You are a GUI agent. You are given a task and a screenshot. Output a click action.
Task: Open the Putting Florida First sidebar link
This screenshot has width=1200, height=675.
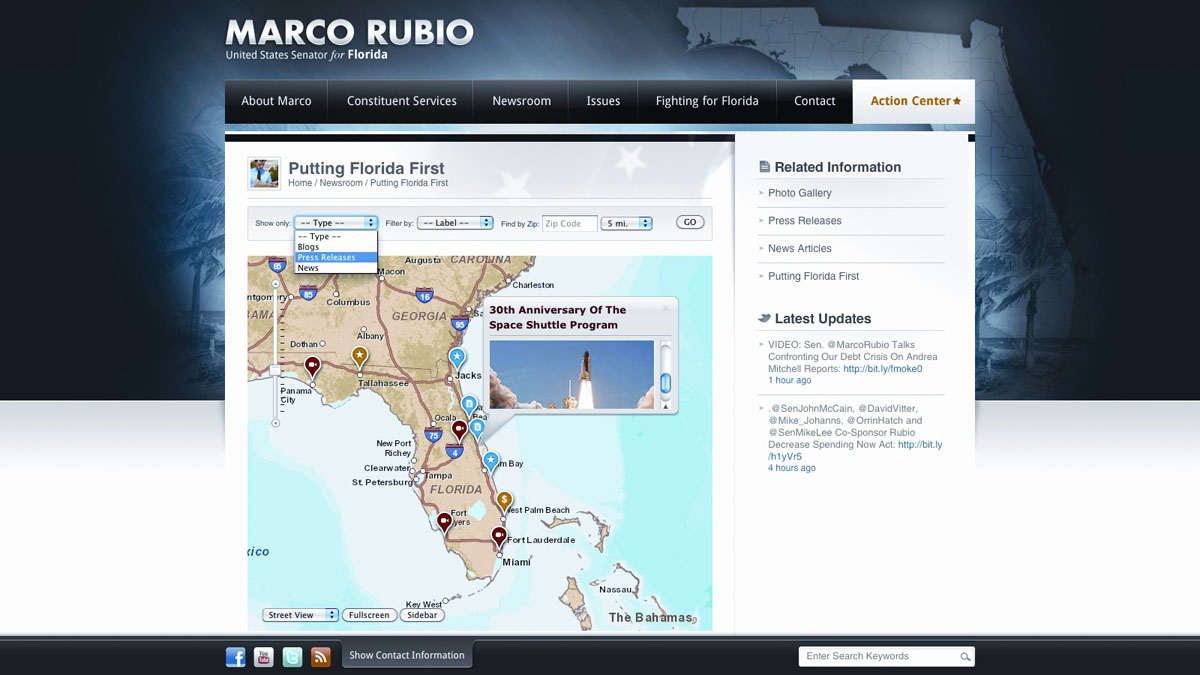tap(814, 276)
